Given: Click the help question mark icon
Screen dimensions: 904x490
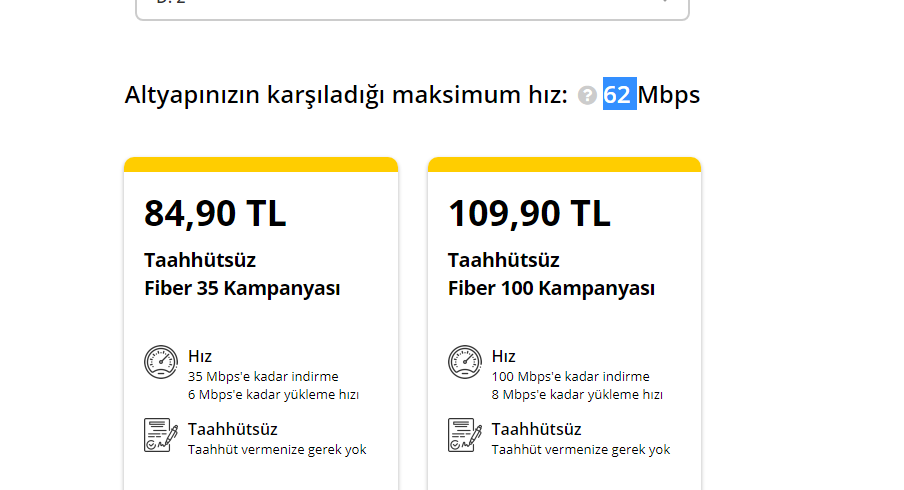Looking at the screenshot, I should [x=587, y=96].
